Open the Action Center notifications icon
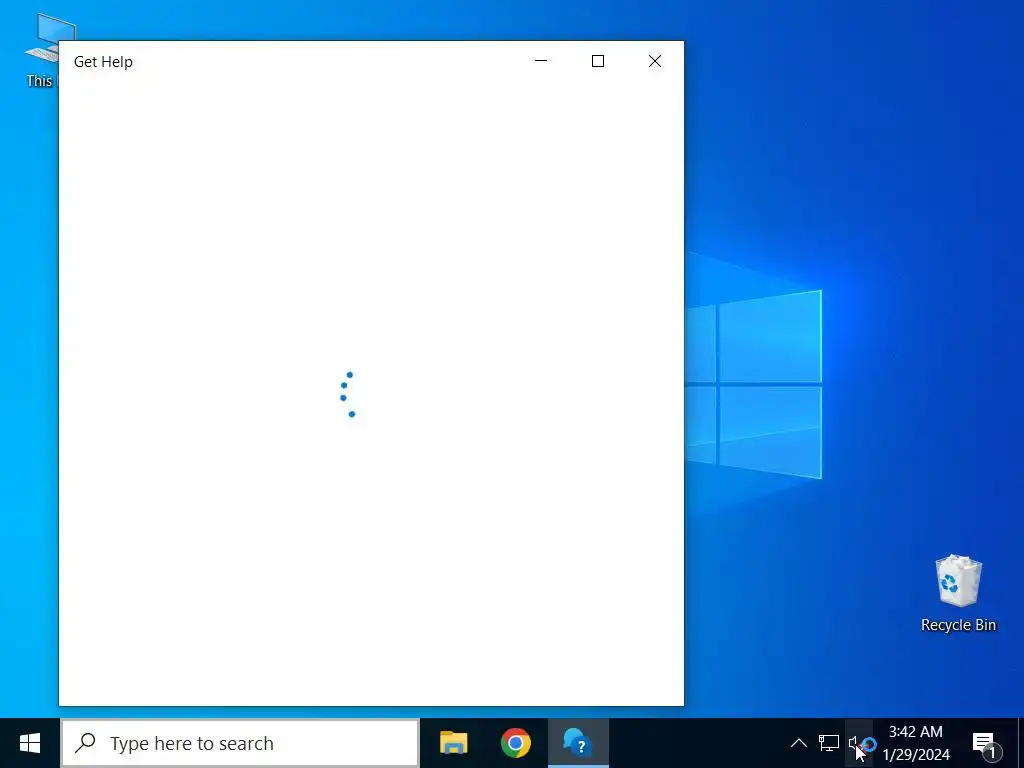This screenshot has width=1024, height=768. coord(984,743)
